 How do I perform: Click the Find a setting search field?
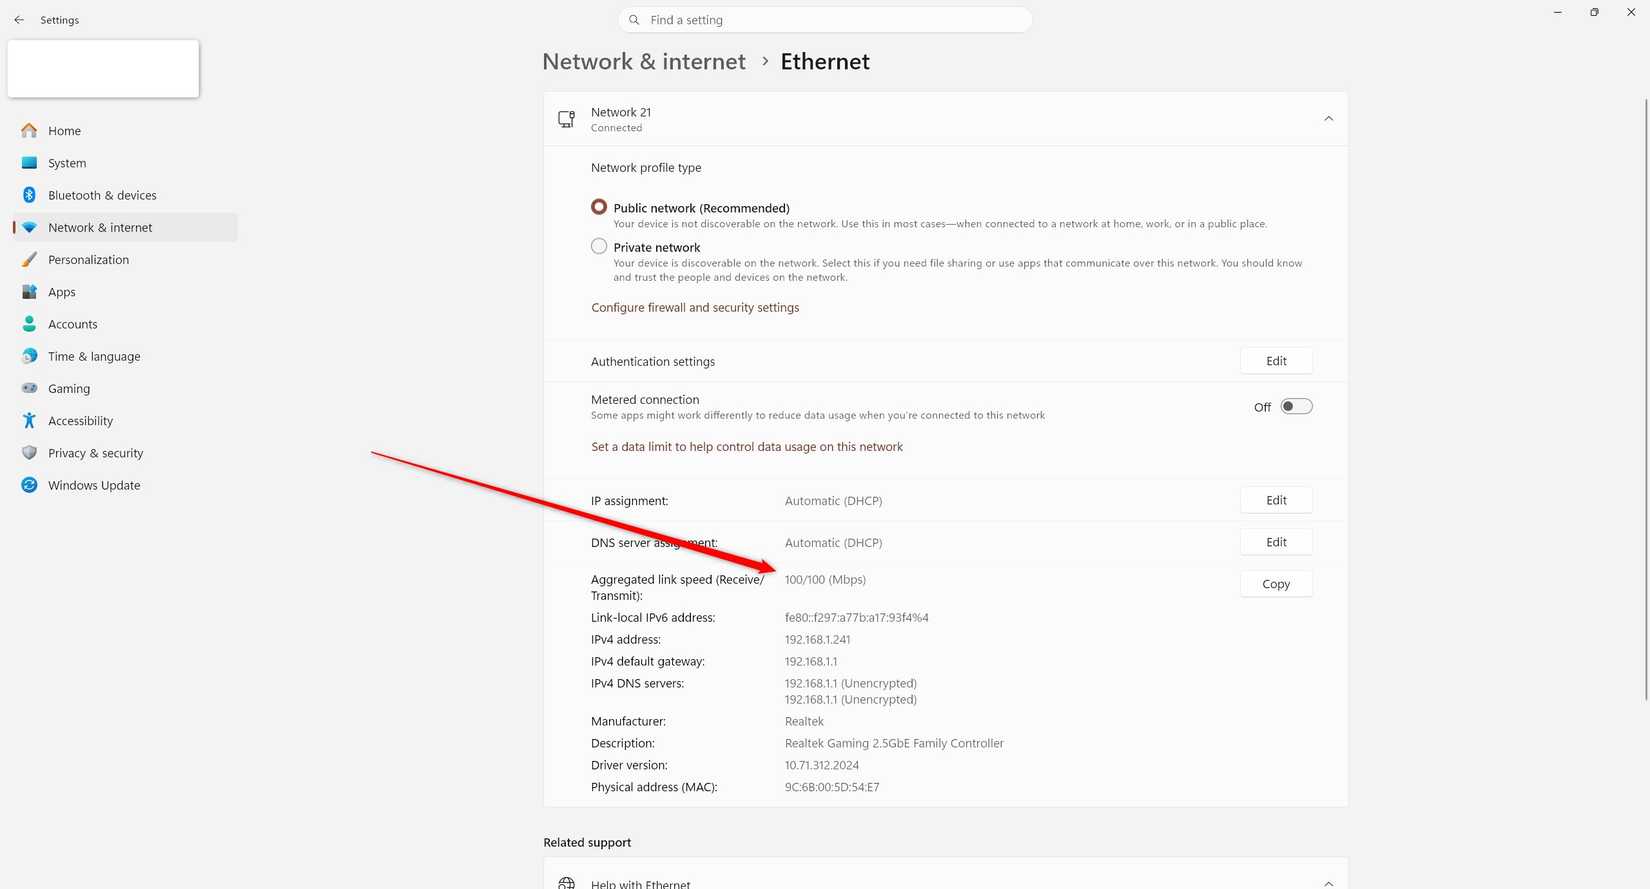click(825, 19)
